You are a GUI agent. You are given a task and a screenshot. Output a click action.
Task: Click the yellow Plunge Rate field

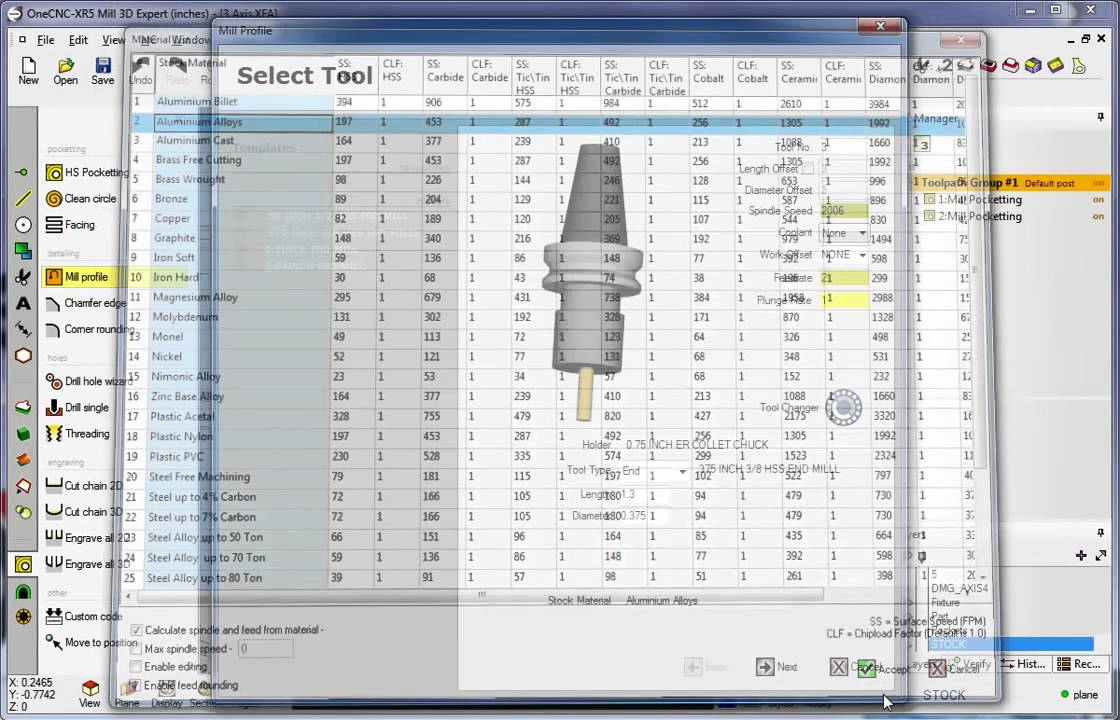[844, 299]
